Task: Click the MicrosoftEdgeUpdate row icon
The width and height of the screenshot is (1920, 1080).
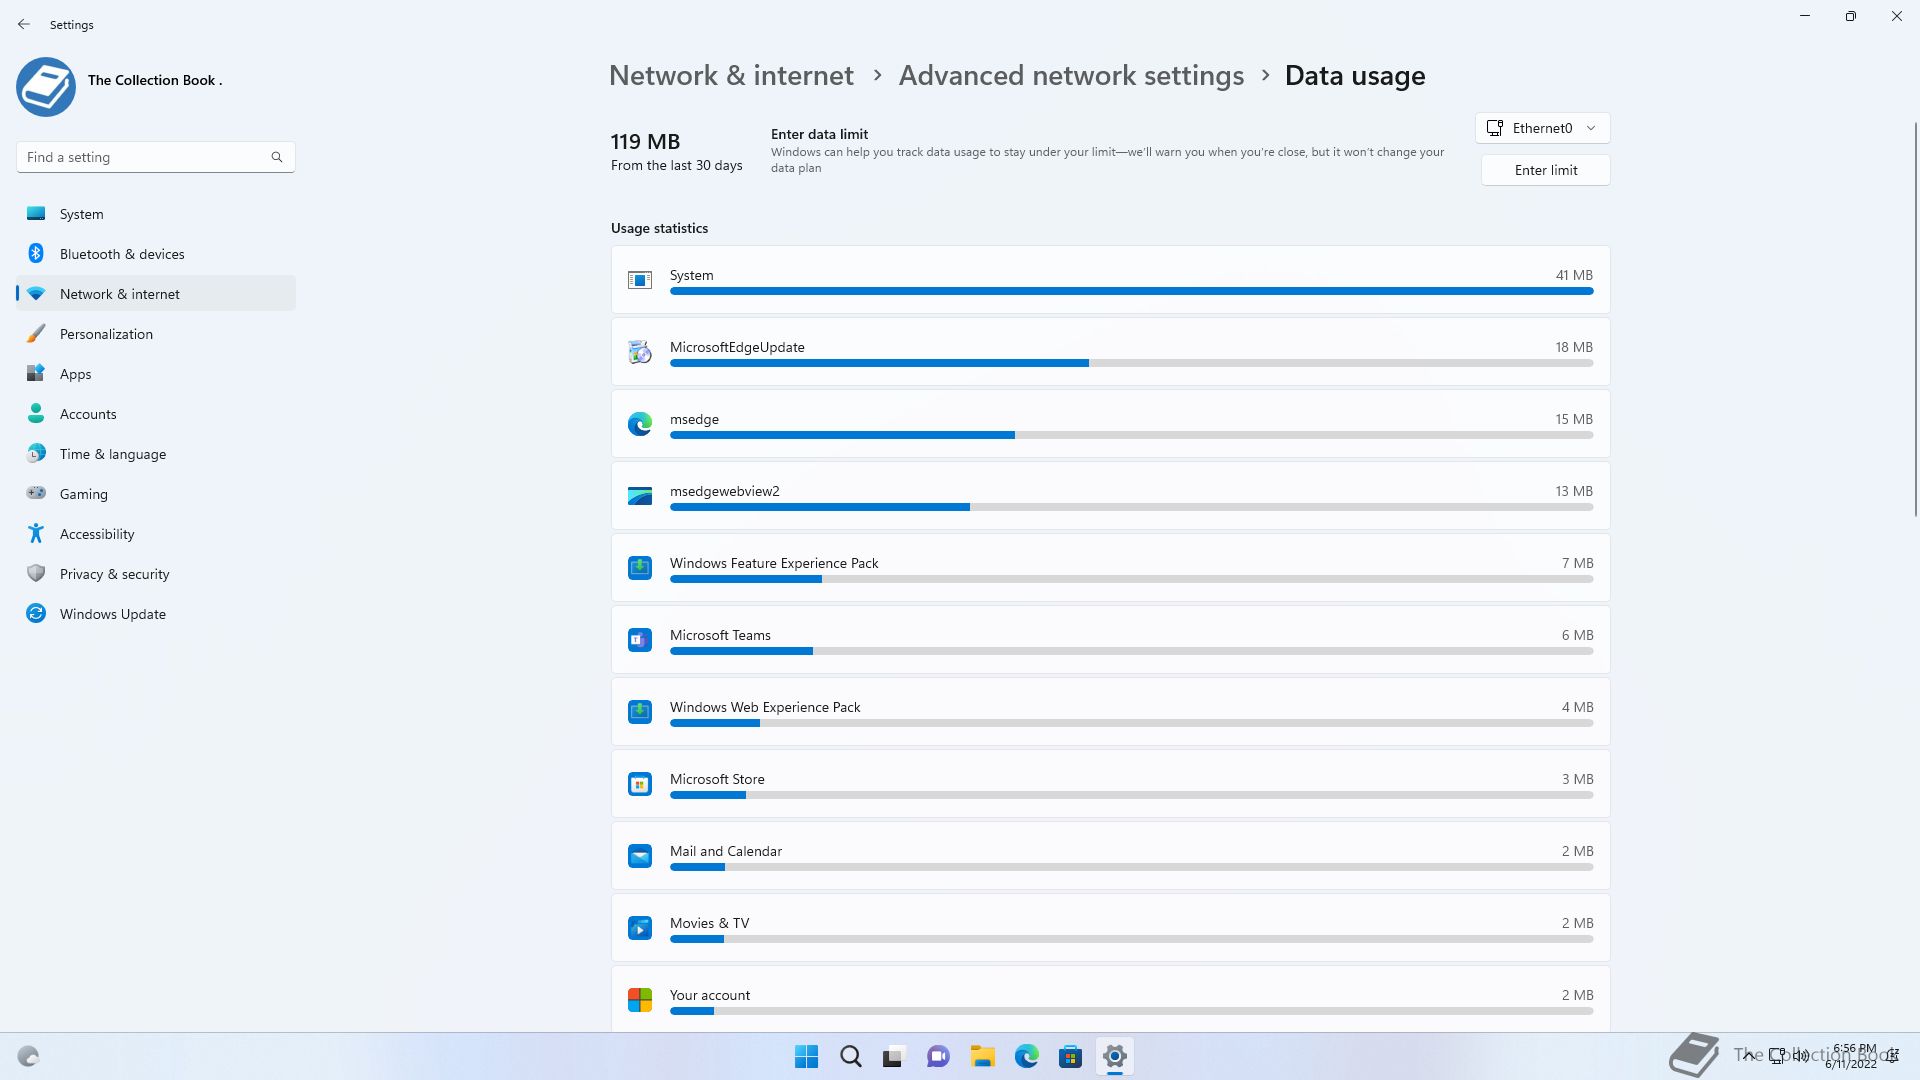Action: click(640, 352)
